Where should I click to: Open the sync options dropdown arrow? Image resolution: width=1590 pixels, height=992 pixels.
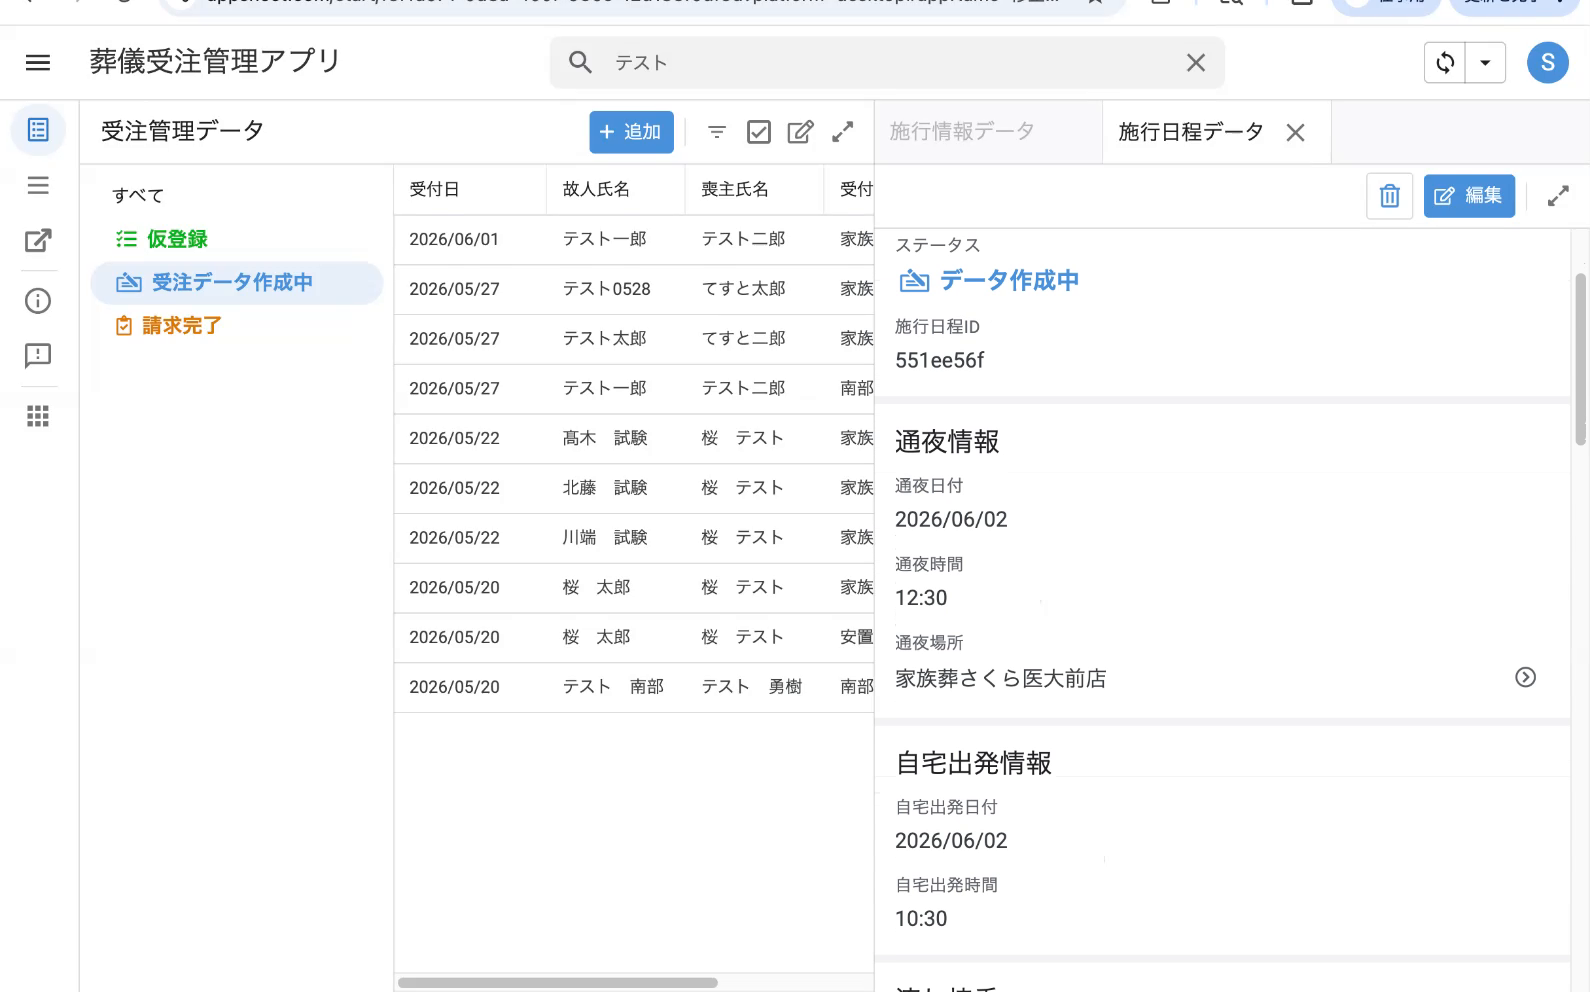pyautogui.click(x=1486, y=63)
